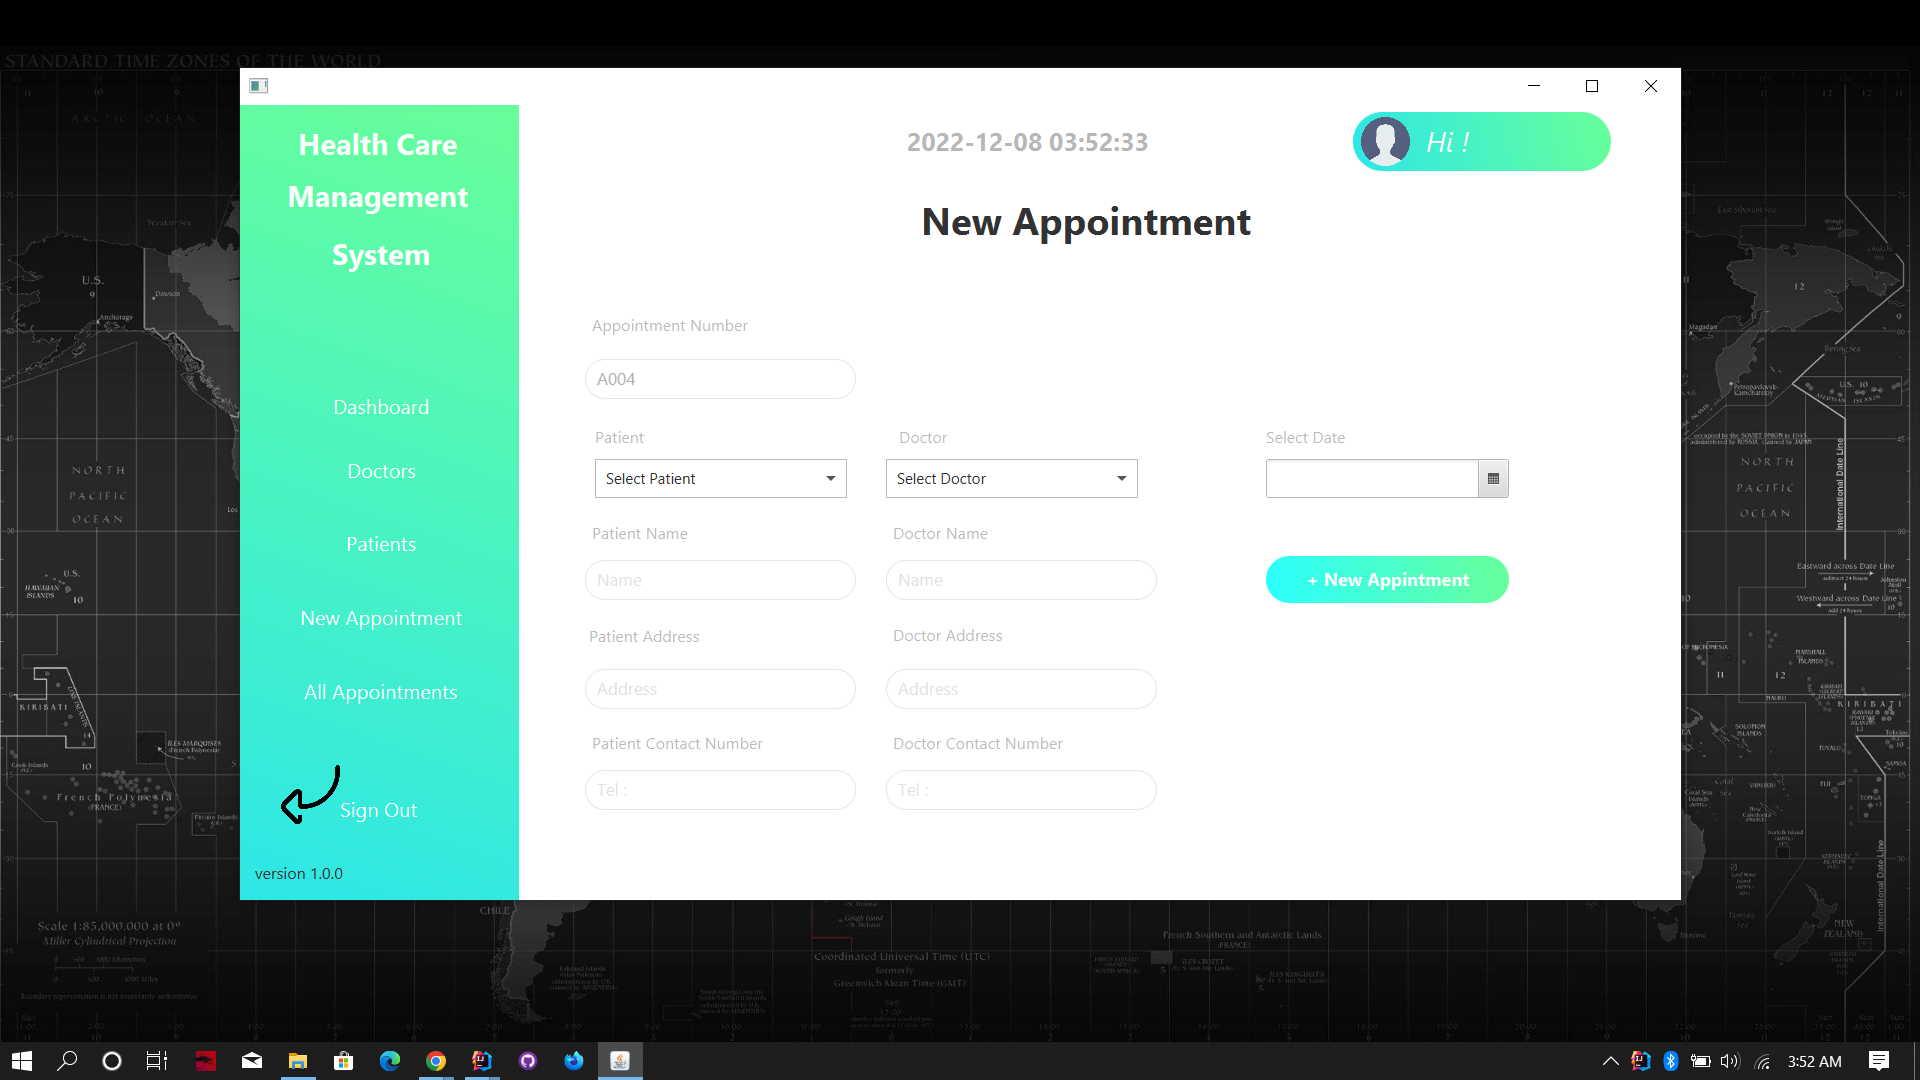Click the + New Appointment button
1920x1080 pixels.
[1387, 580]
